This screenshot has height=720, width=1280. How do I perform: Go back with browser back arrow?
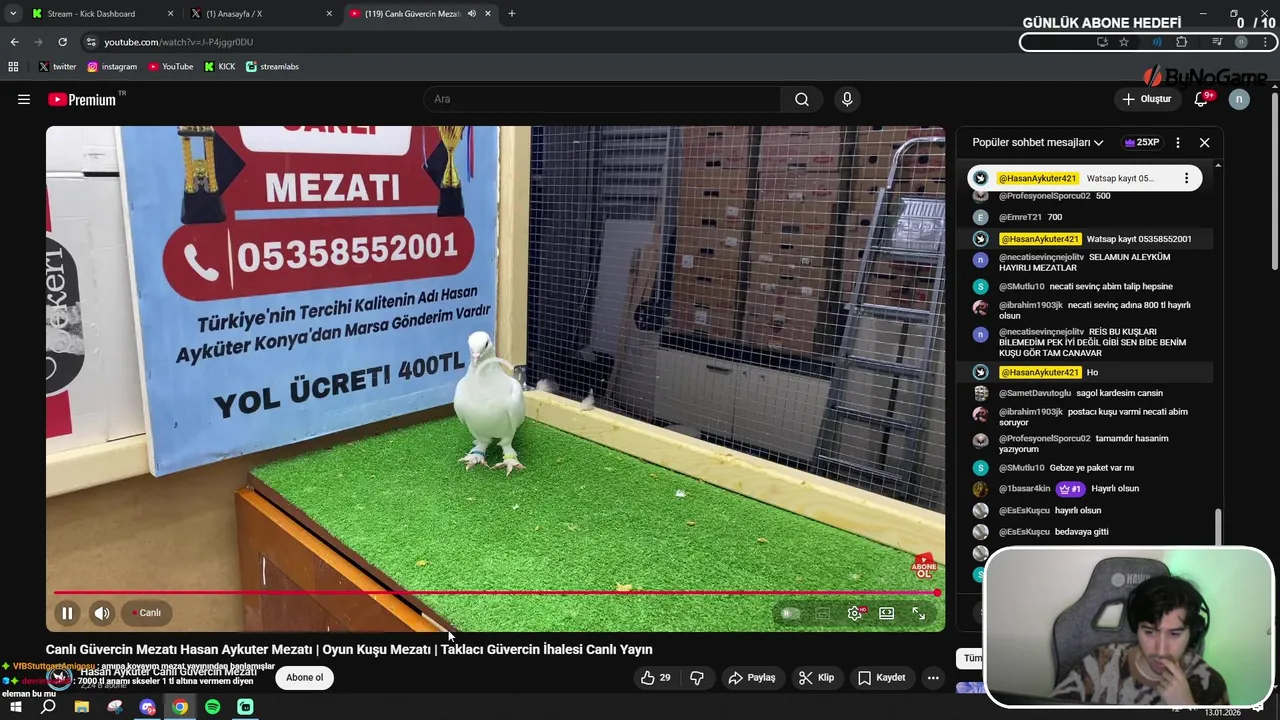coord(14,42)
